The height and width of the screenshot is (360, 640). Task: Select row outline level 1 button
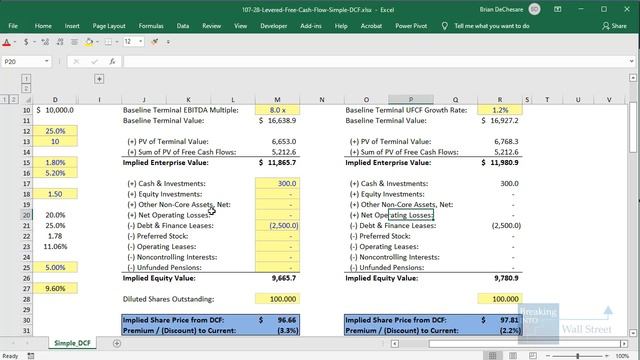click(4, 100)
